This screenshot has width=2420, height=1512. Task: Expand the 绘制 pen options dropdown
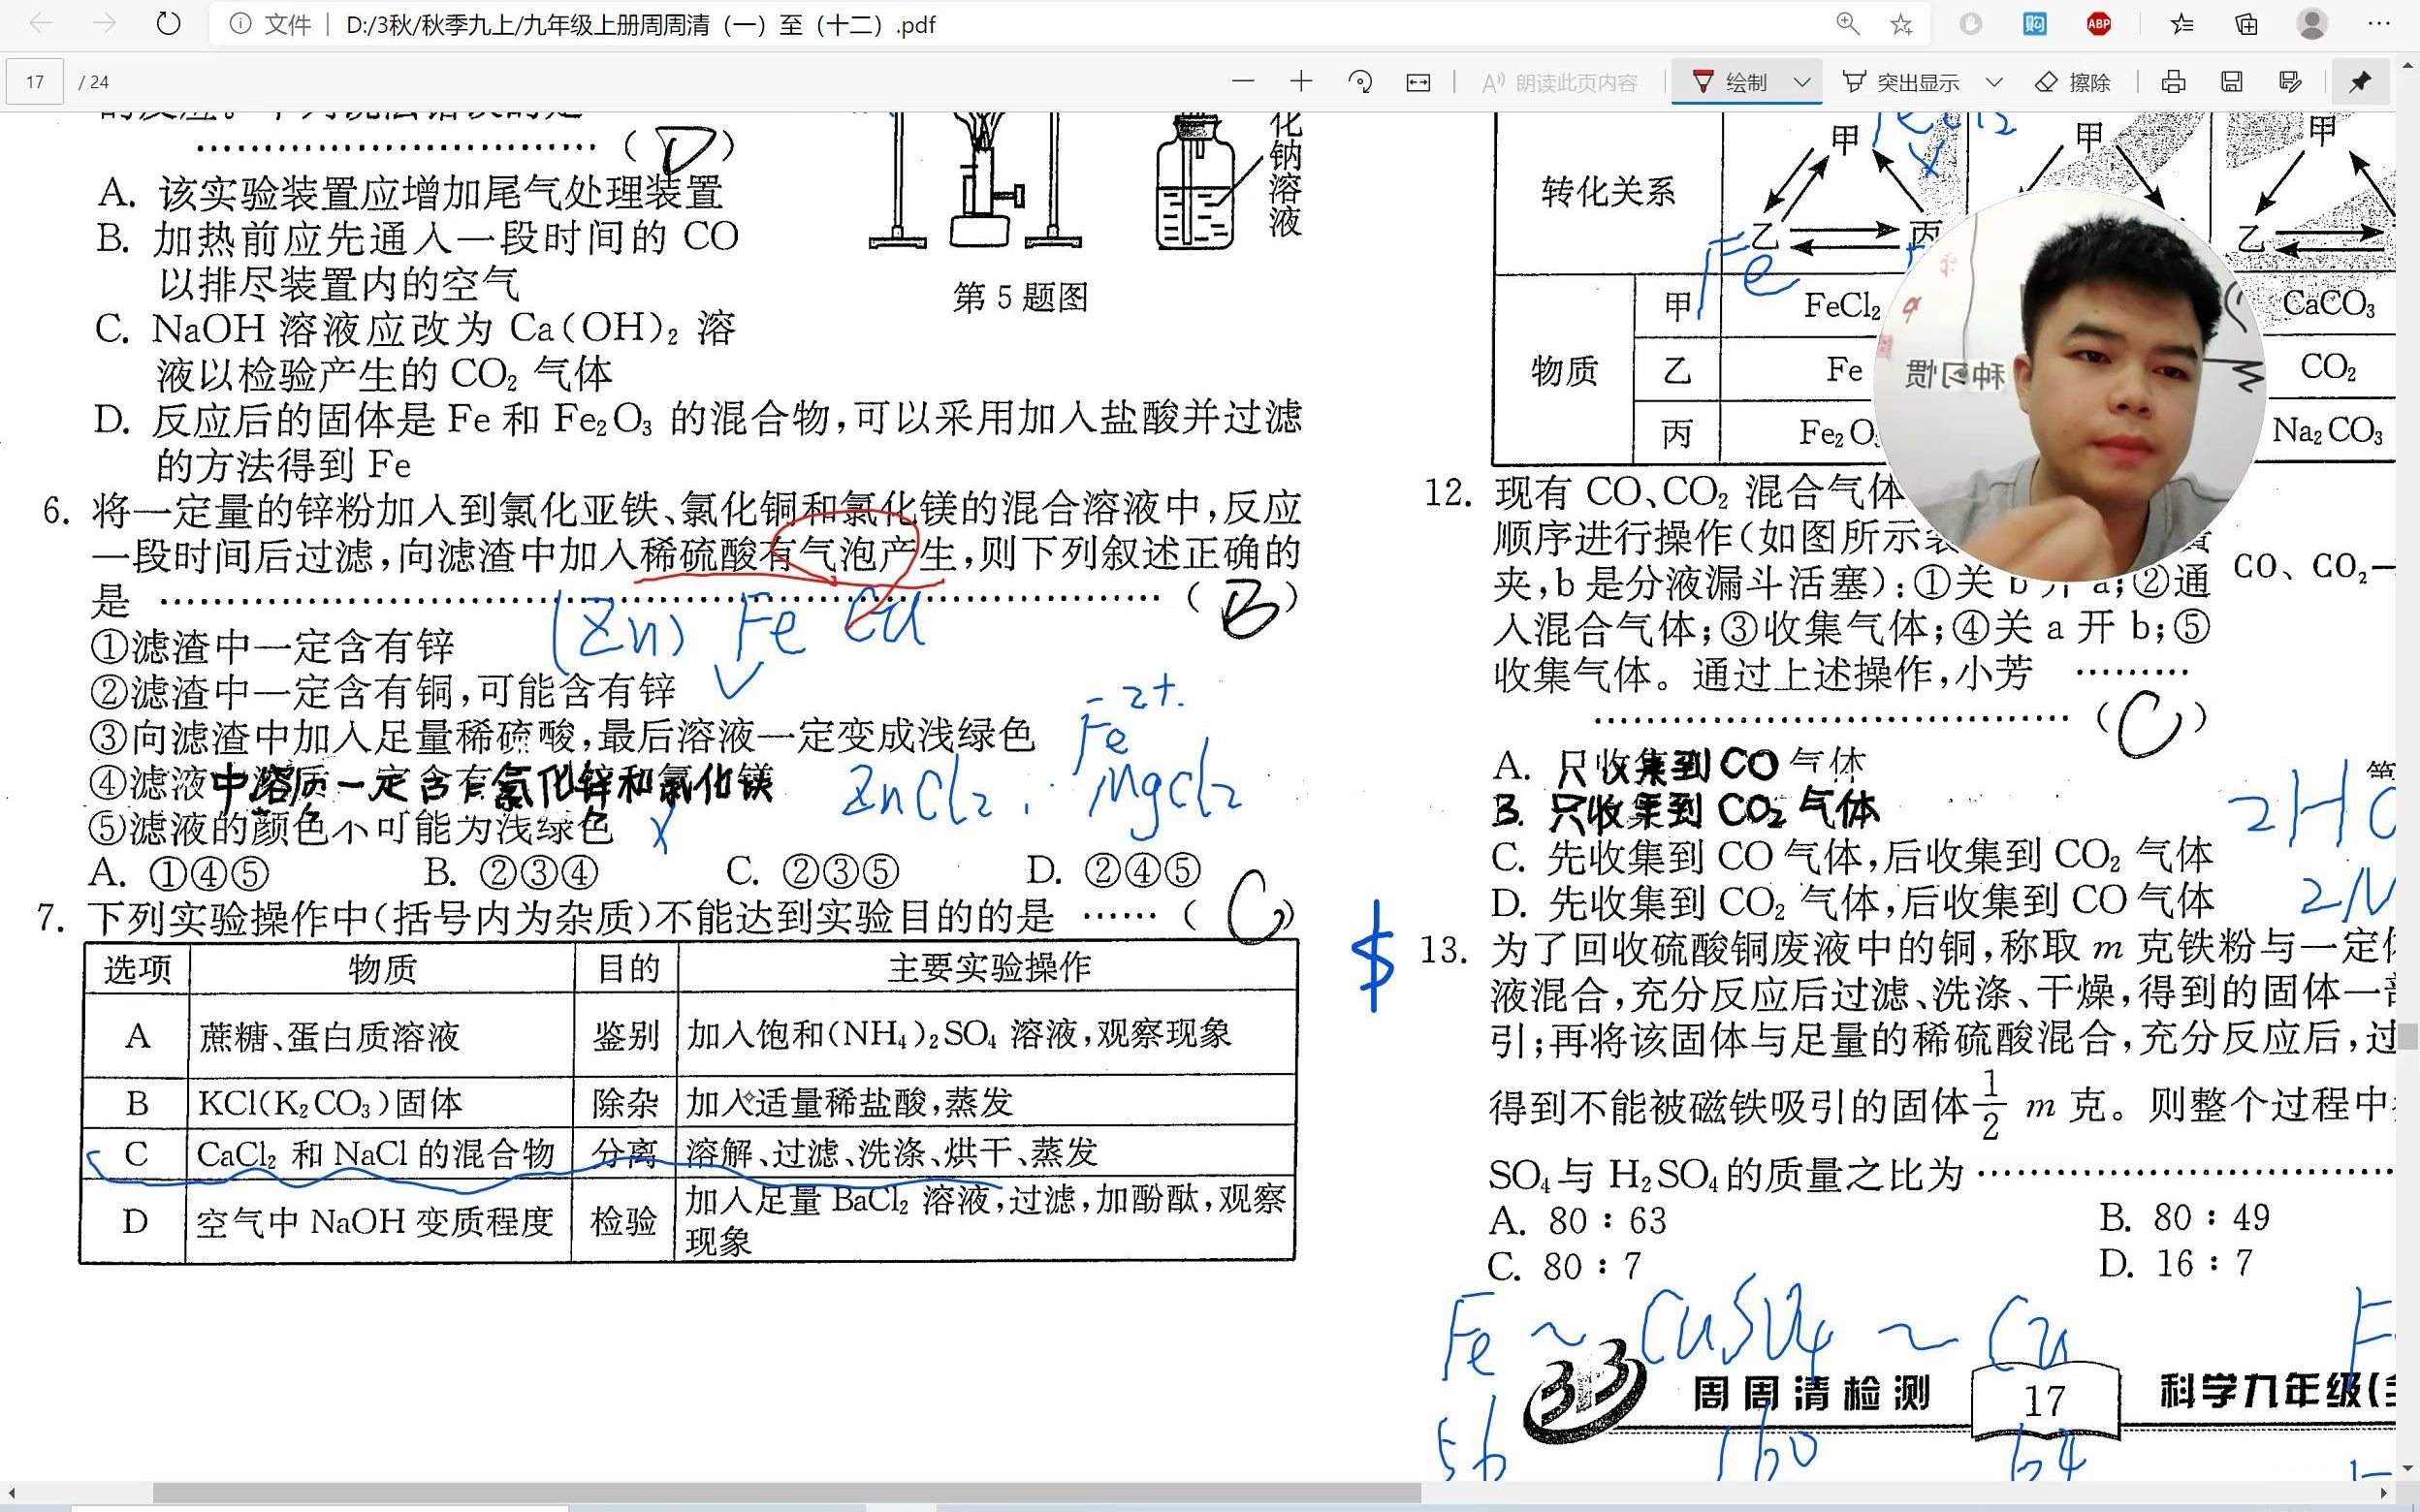pos(1802,82)
